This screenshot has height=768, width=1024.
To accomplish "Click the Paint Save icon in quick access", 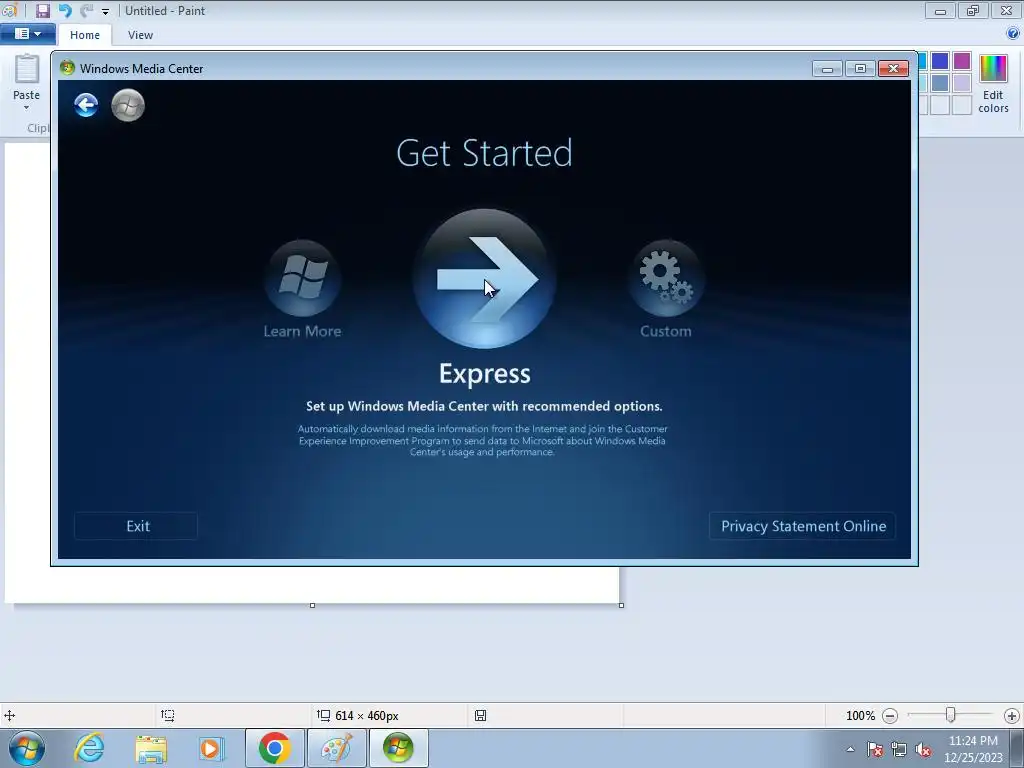I will coord(42,10).
